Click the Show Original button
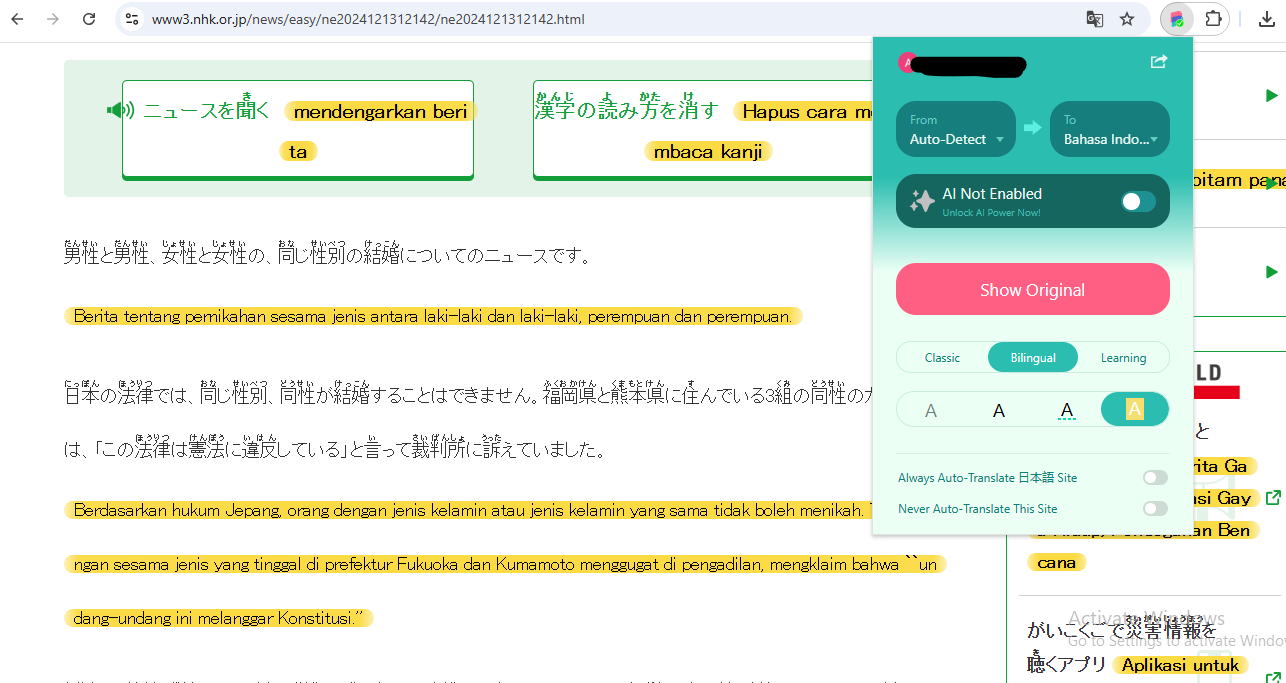The height and width of the screenshot is (683, 1286). [x=1032, y=290]
